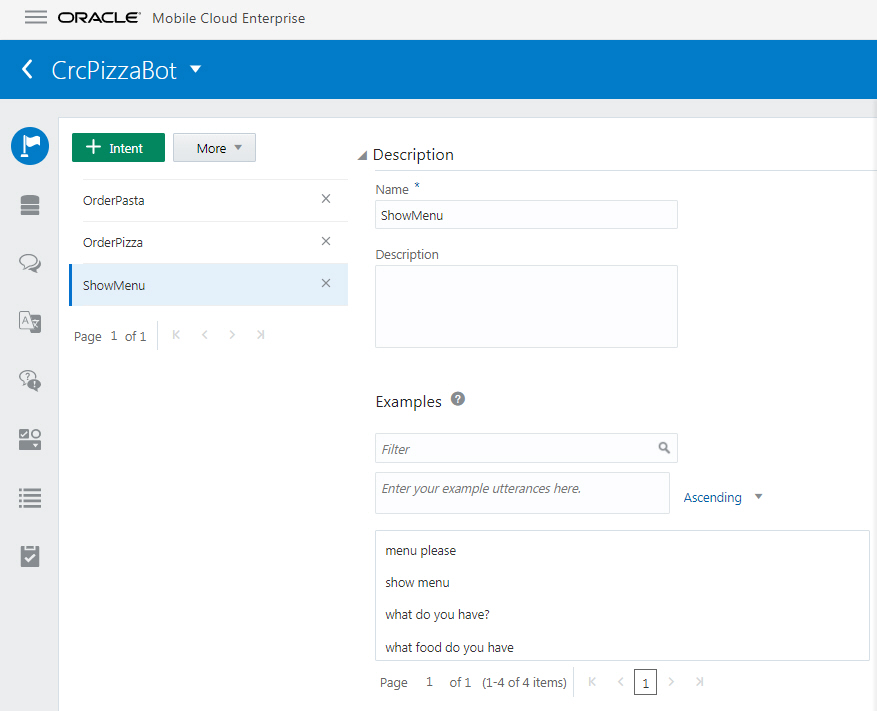Open the Intents flag icon in sidebar

click(x=30, y=146)
